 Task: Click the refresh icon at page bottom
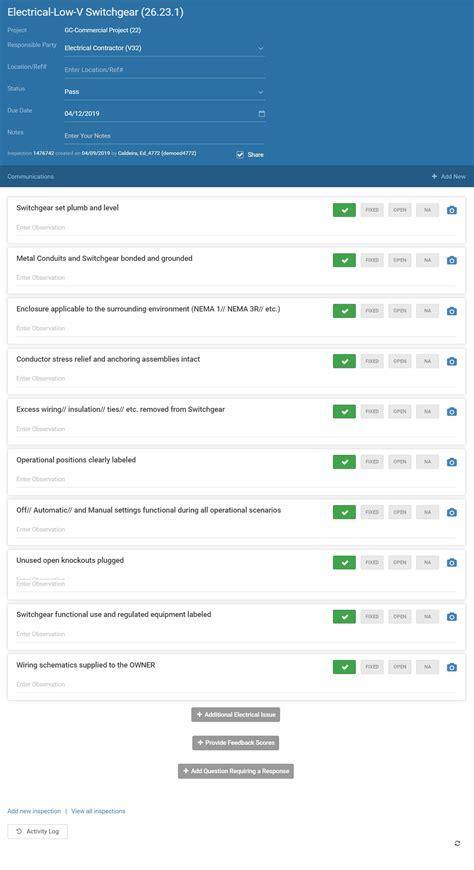pos(457,843)
